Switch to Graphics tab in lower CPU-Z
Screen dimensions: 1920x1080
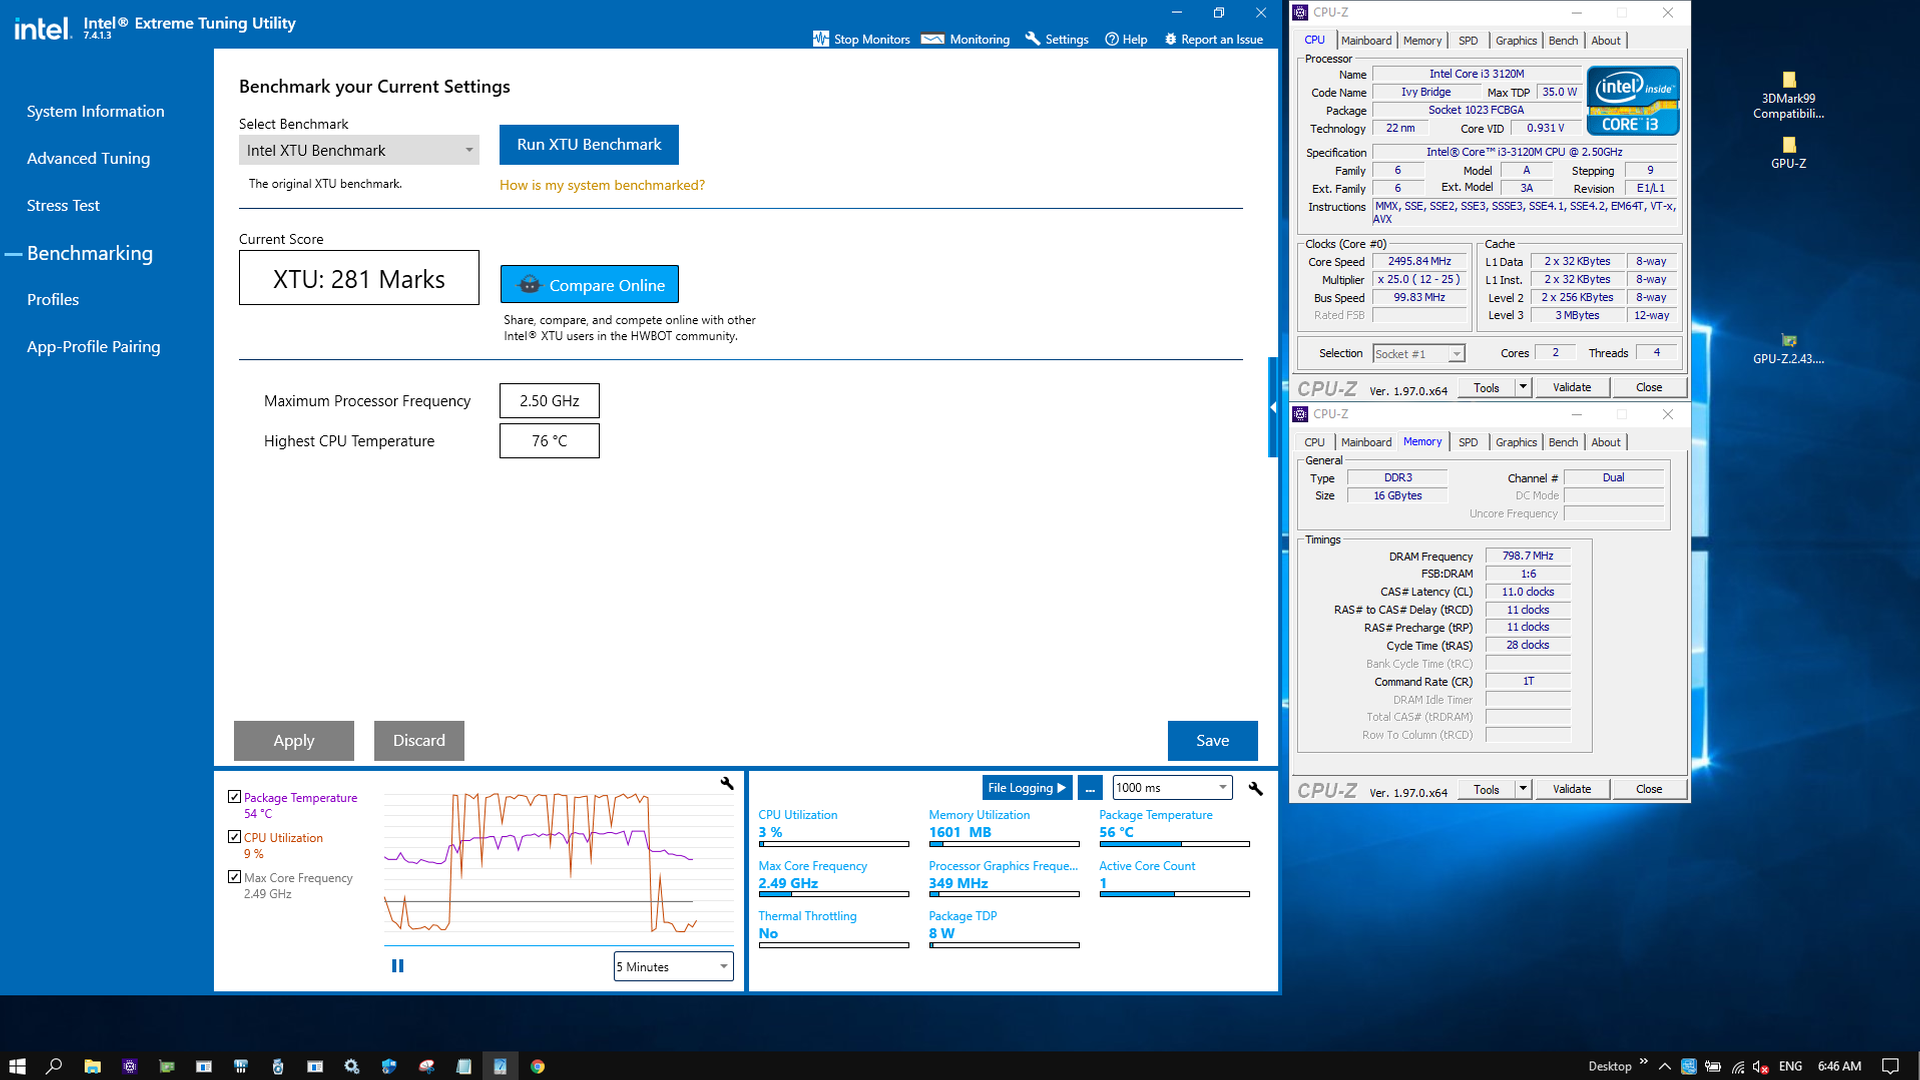pos(1516,442)
